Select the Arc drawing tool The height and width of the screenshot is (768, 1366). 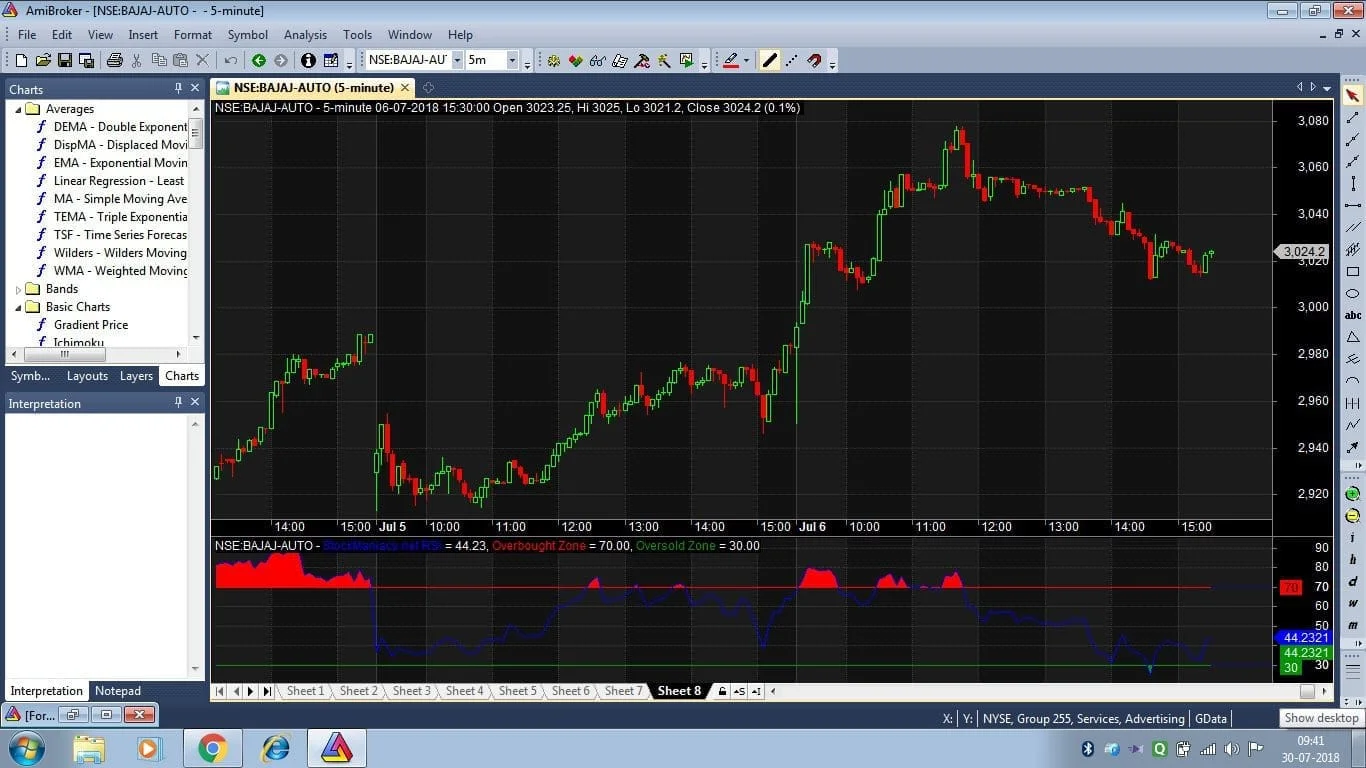(x=1353, y=381)
